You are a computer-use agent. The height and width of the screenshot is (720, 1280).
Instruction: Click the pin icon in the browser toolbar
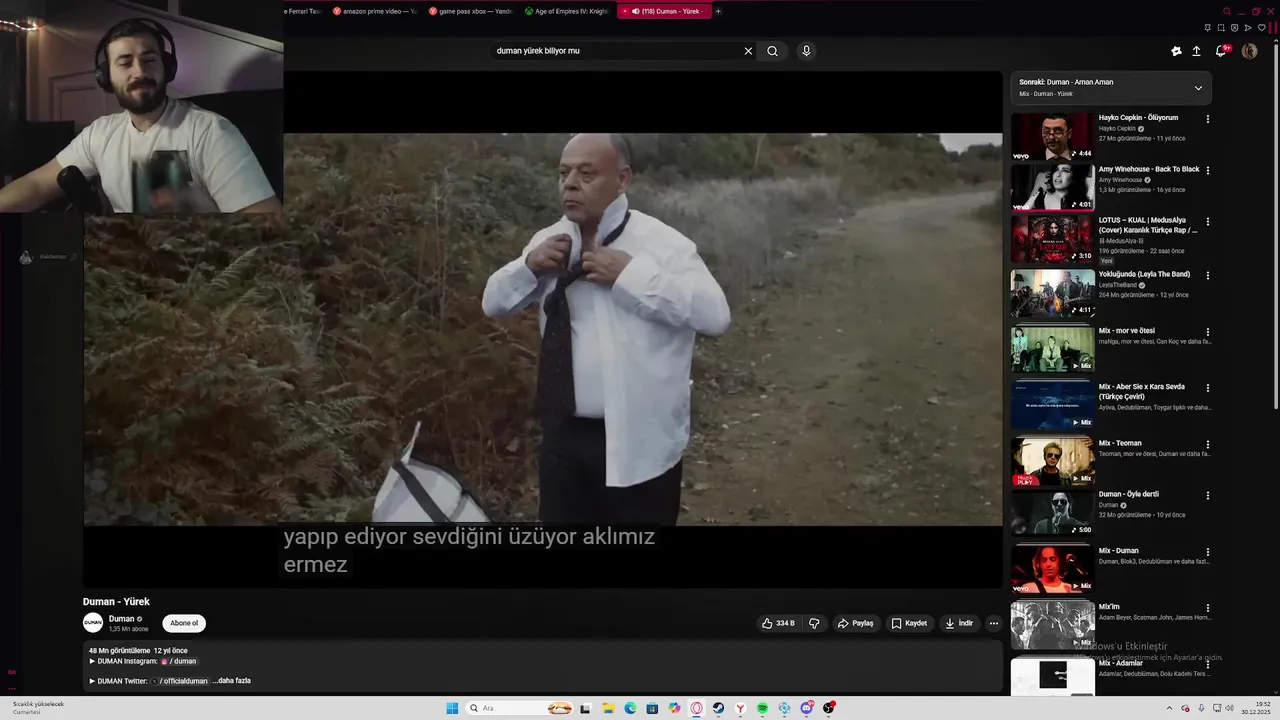(x=1208, y=28)
